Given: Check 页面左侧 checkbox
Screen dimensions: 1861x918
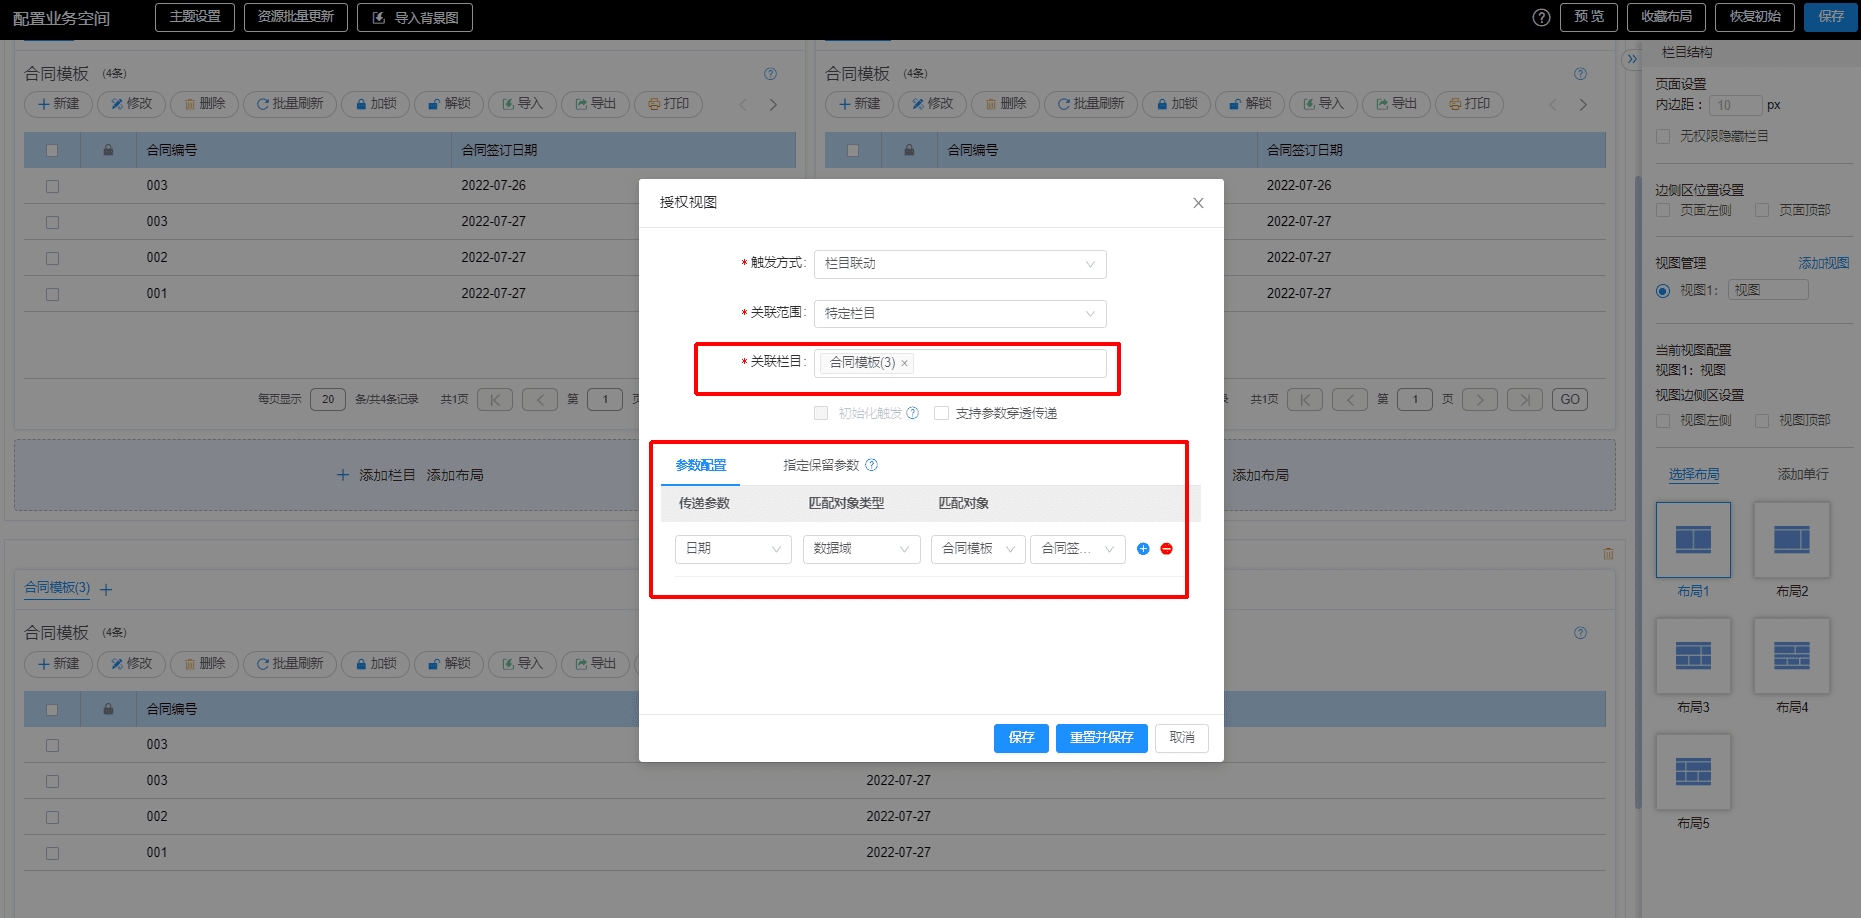Looking at the screenshot, I should pyautogui.click(x=1663, y=210).
